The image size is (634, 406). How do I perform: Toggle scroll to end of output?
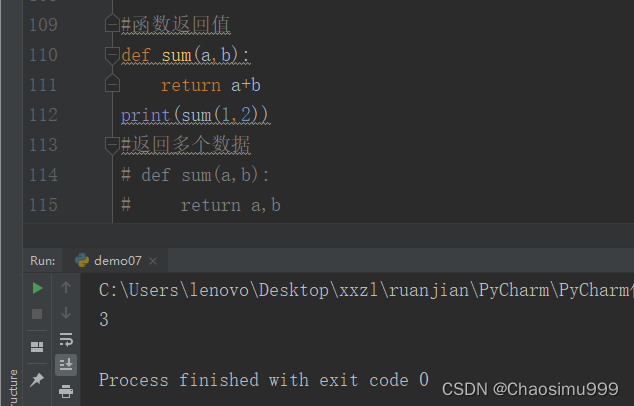point(66,365)
